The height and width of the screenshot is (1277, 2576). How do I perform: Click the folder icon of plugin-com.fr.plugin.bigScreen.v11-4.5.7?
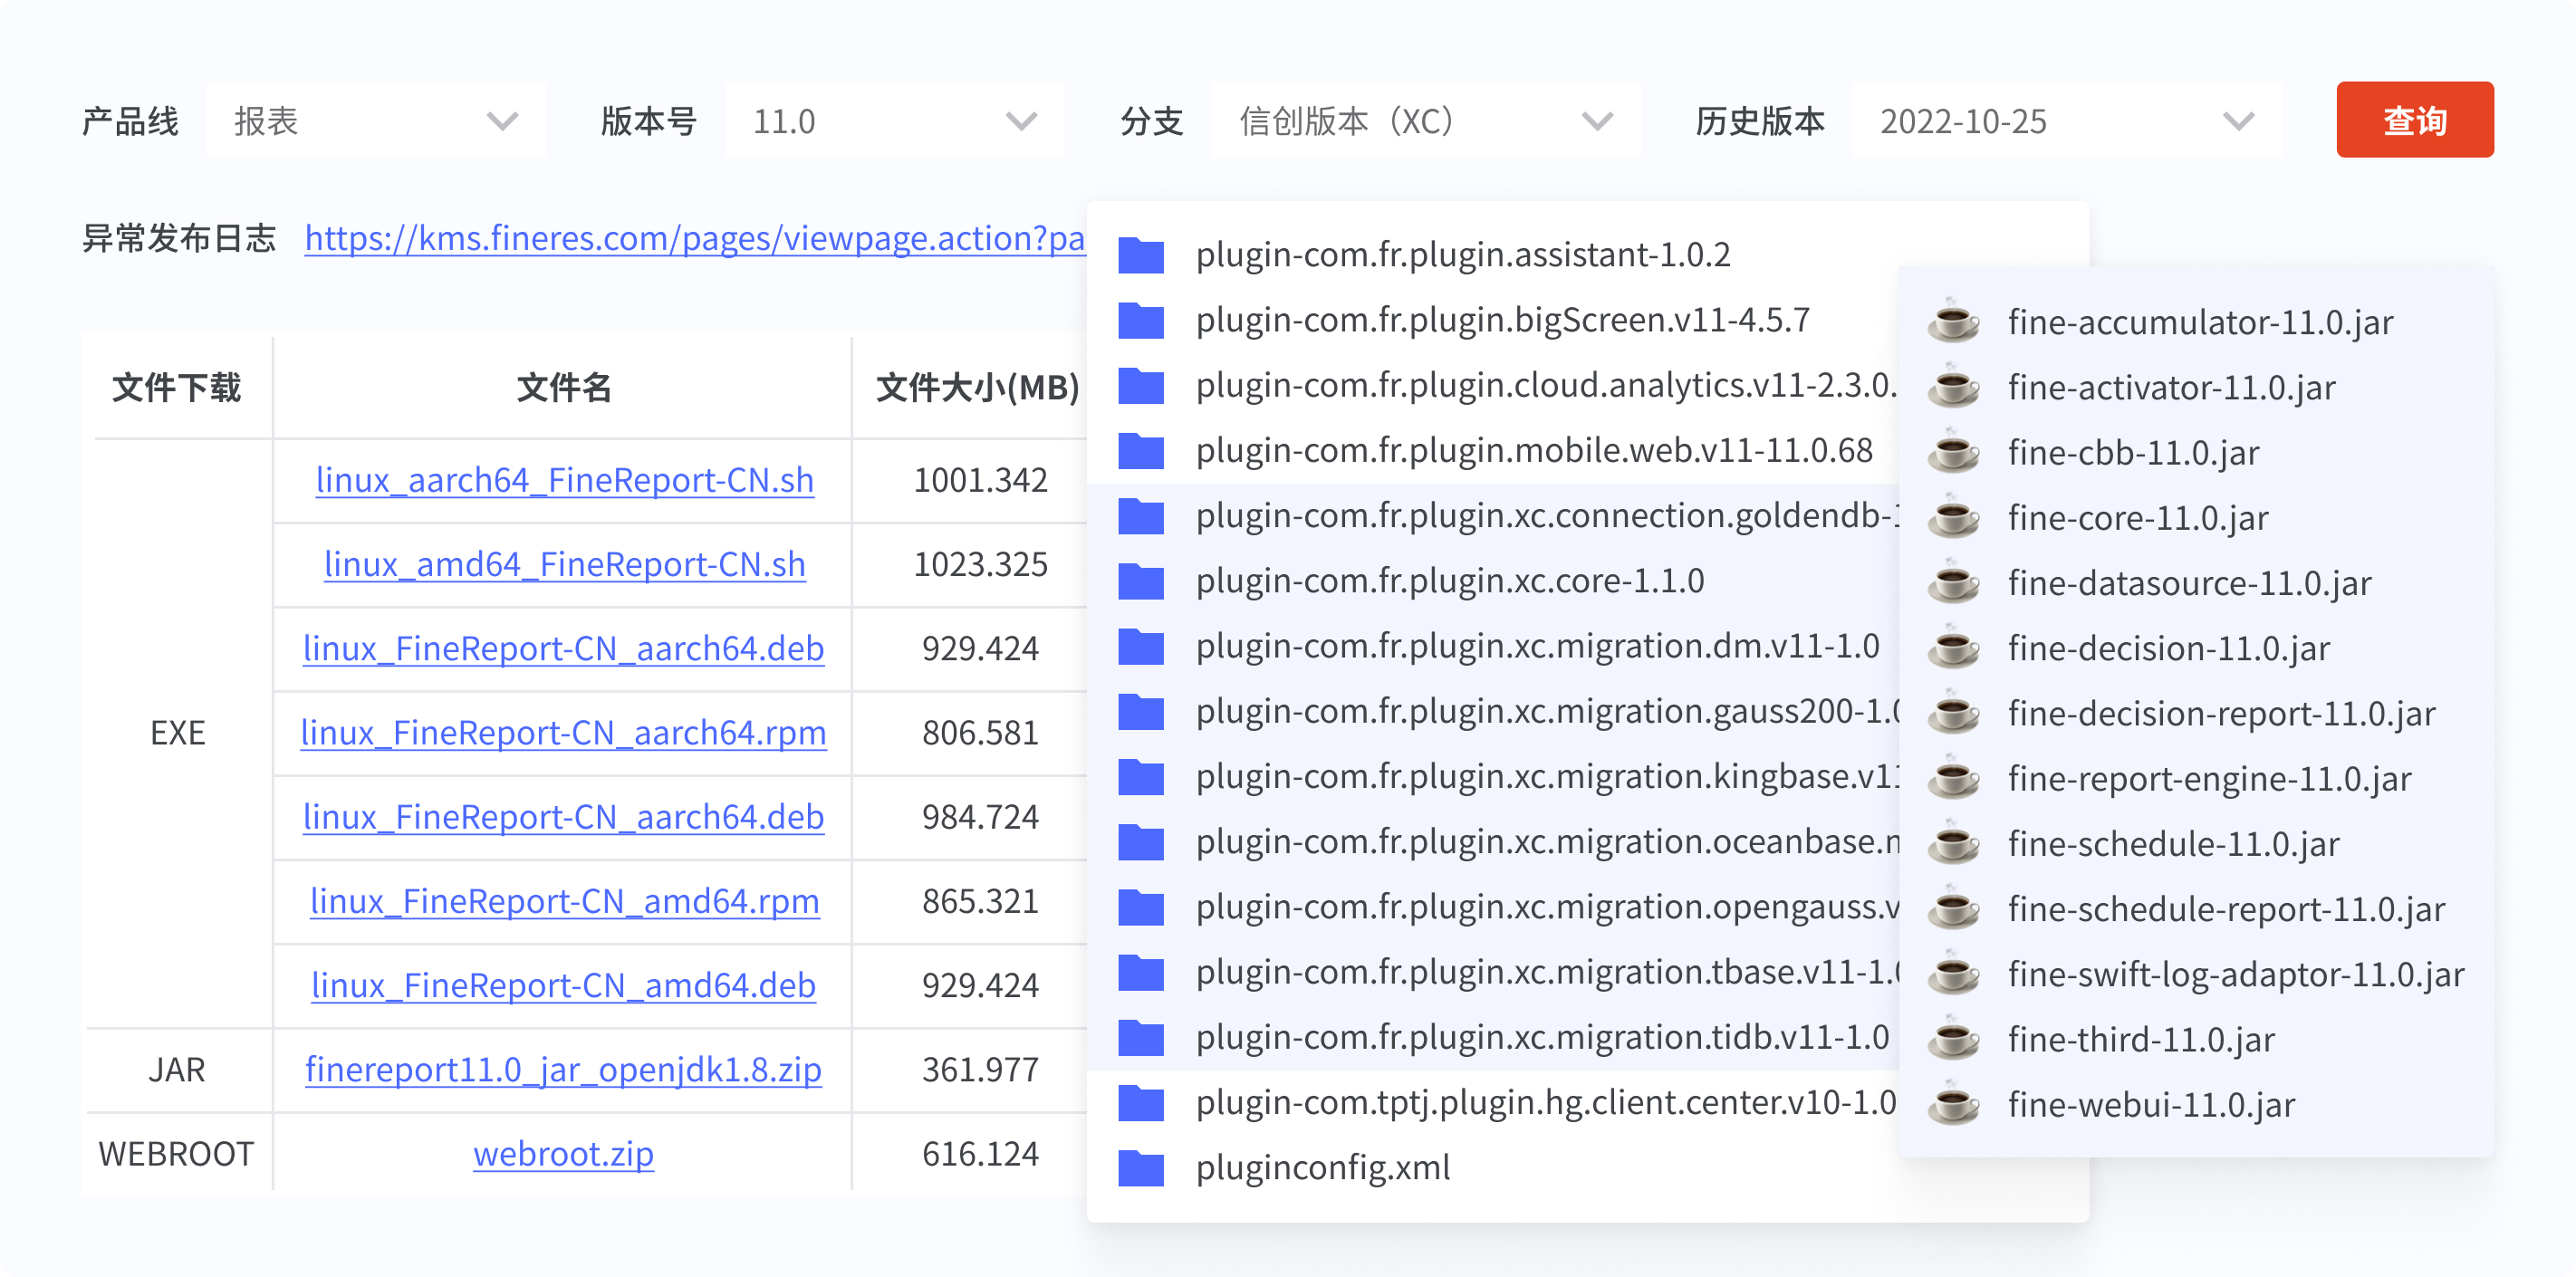(1141, 321)
